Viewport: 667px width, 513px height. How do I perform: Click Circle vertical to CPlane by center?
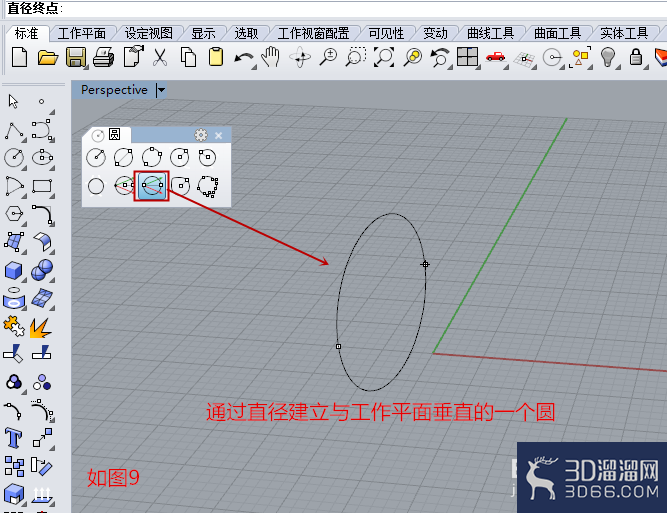pyautogui.click(x=124, y=186)
